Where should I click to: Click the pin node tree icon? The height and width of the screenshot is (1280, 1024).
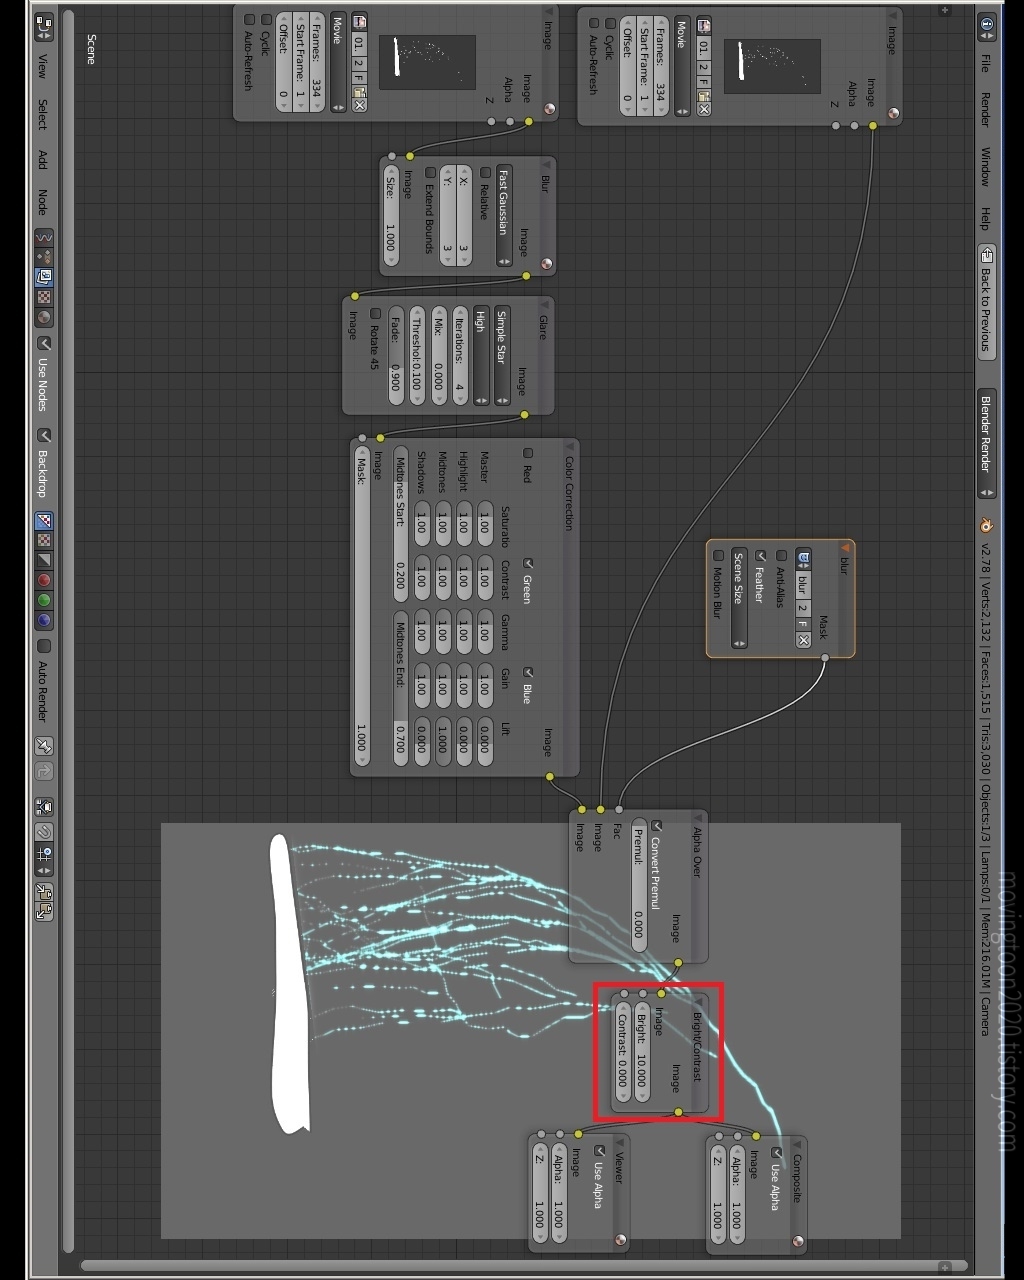pyautogui.click(x=44, y=747)
